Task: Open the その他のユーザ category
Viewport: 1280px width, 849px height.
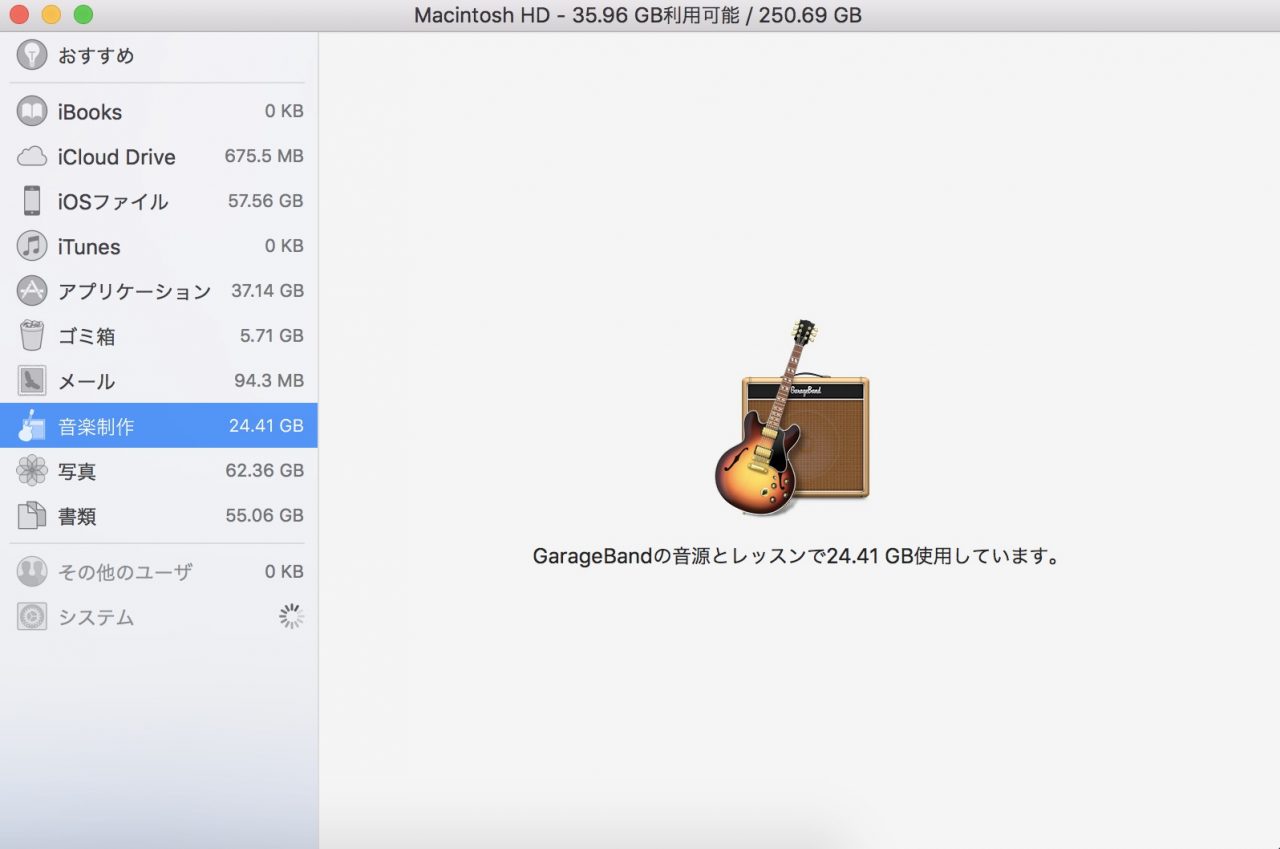Action: [159, 572]
